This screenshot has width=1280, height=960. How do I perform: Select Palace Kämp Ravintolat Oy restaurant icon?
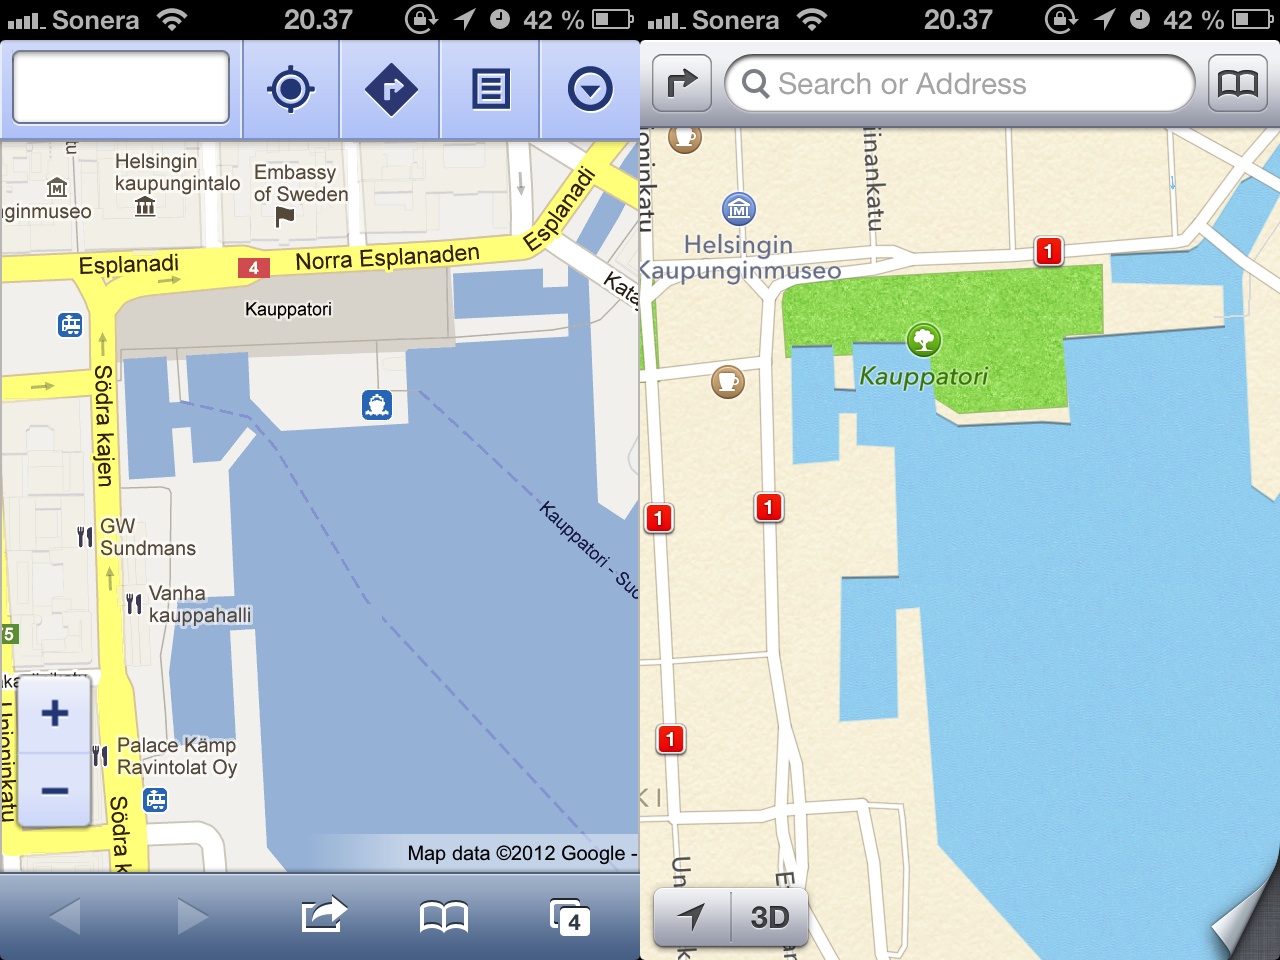click(100, 756)
